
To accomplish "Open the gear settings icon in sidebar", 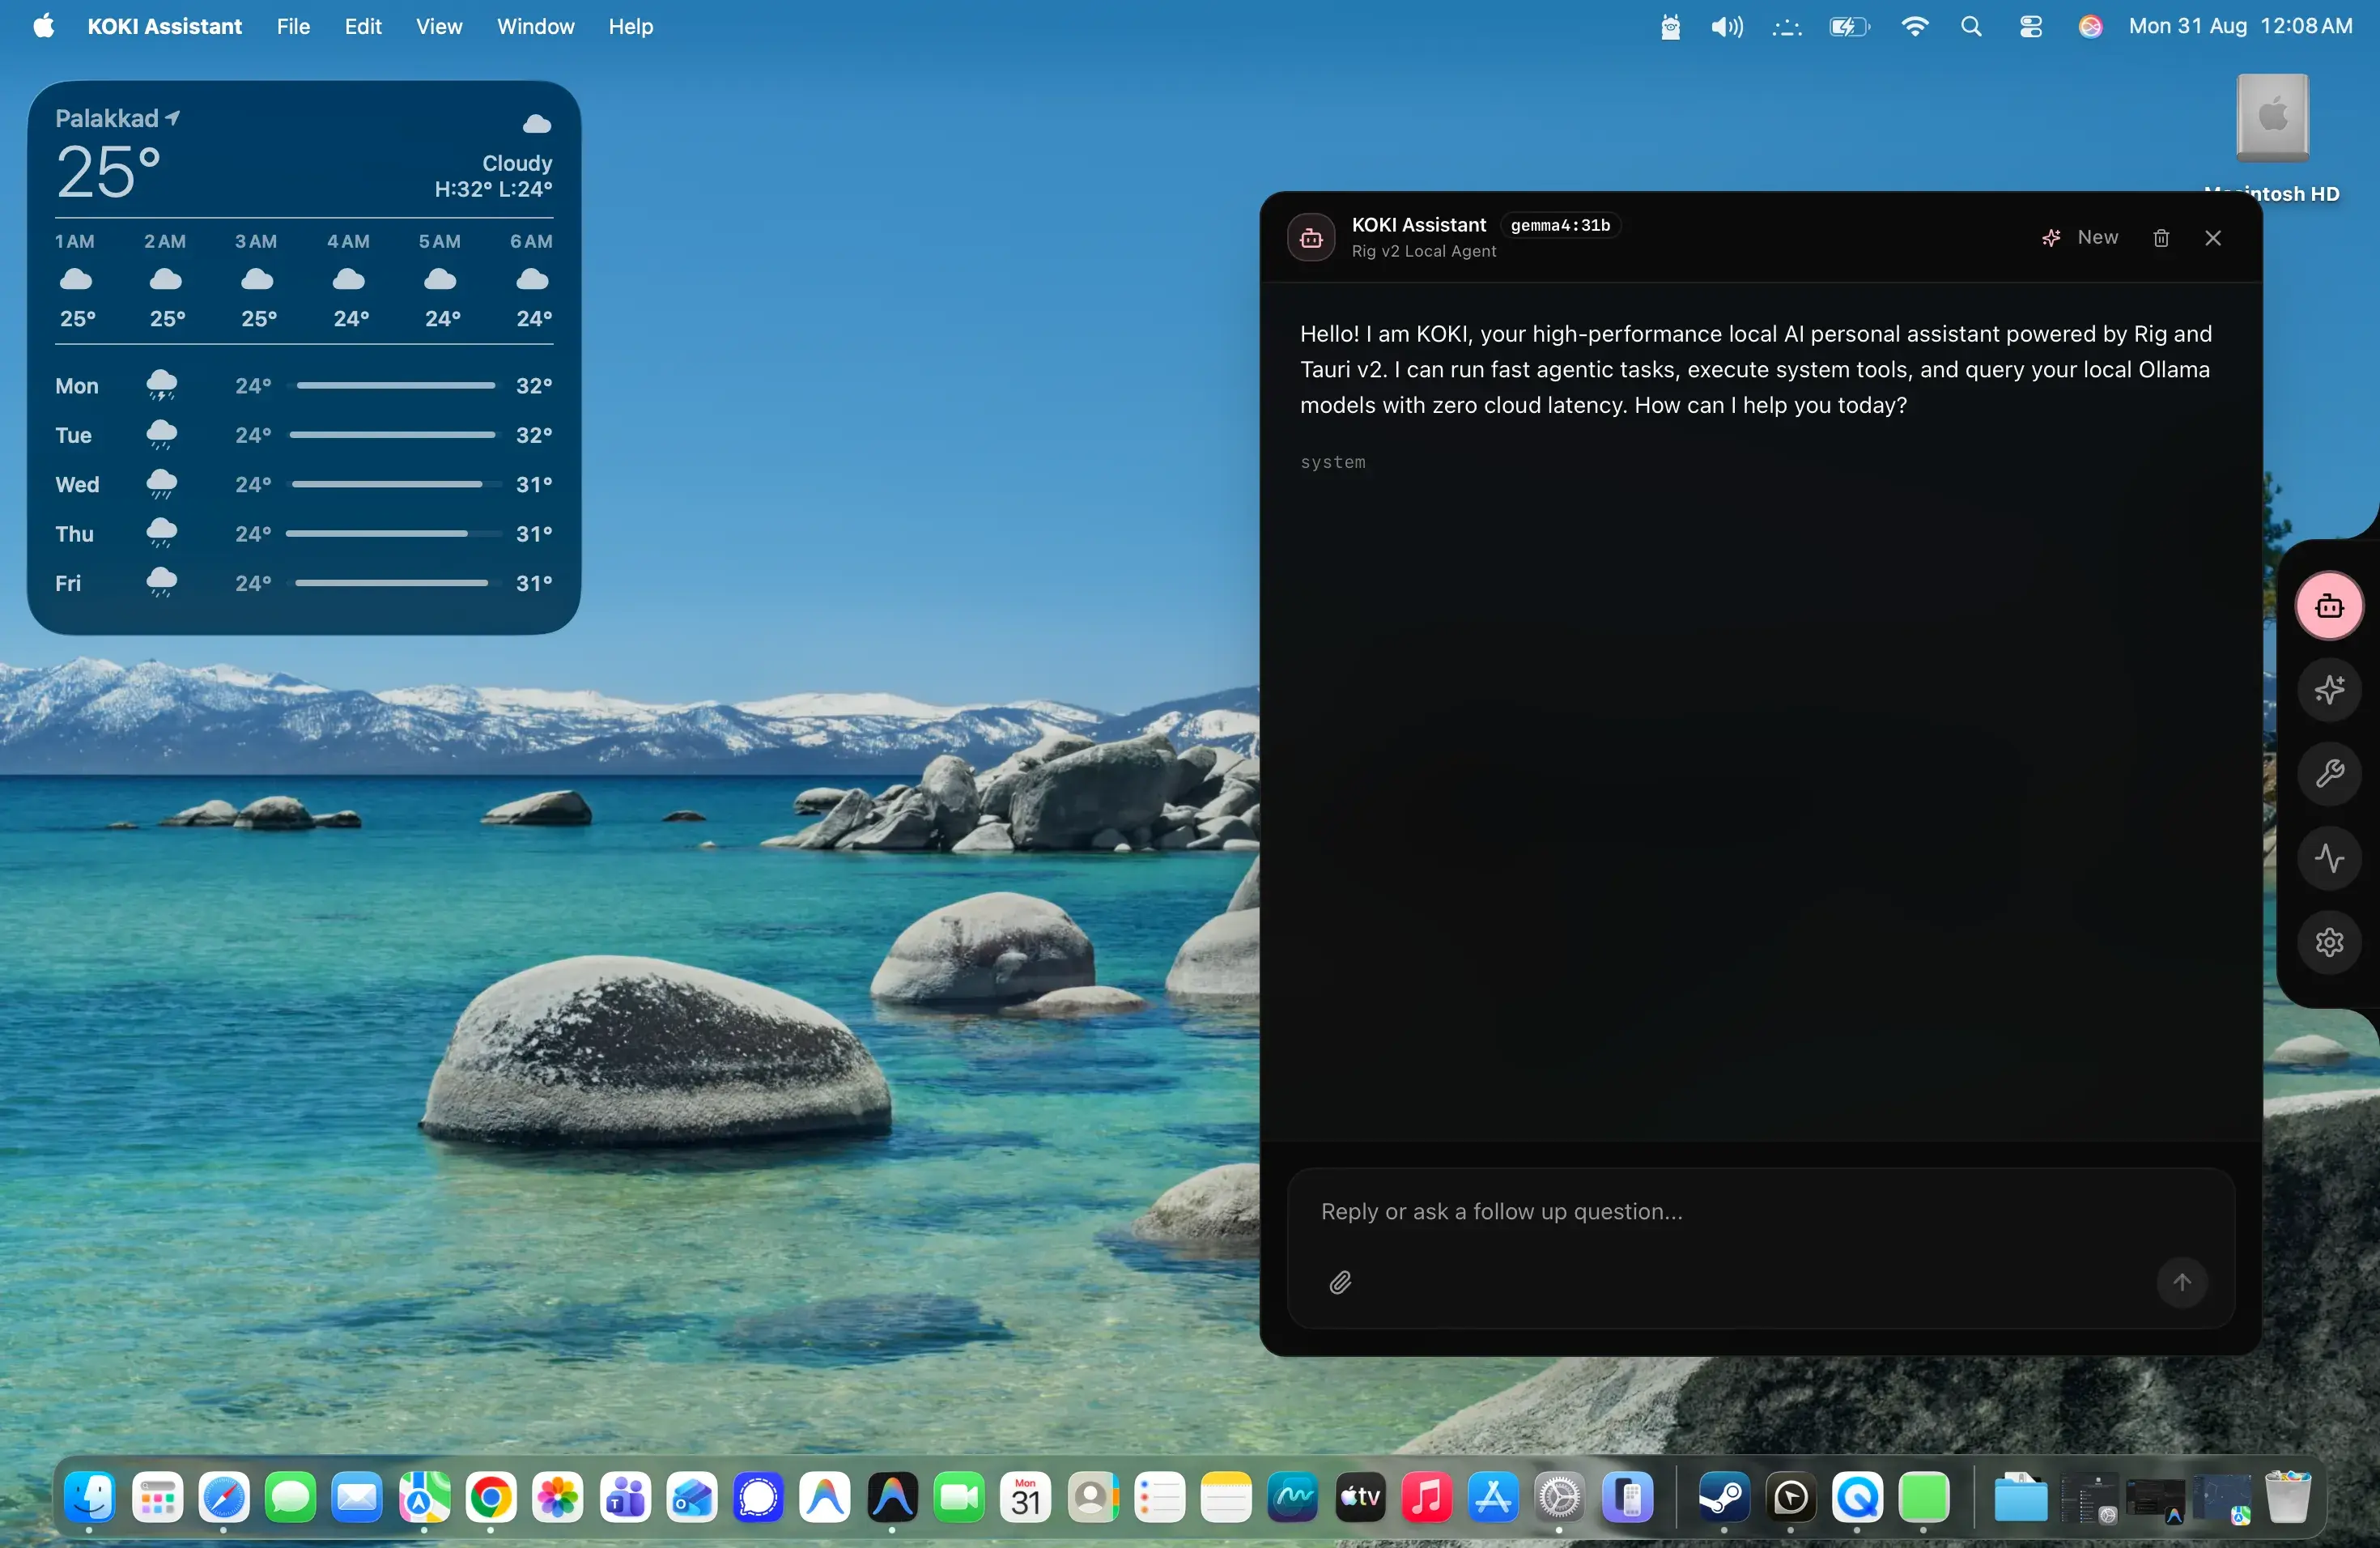I will 2329,942.
